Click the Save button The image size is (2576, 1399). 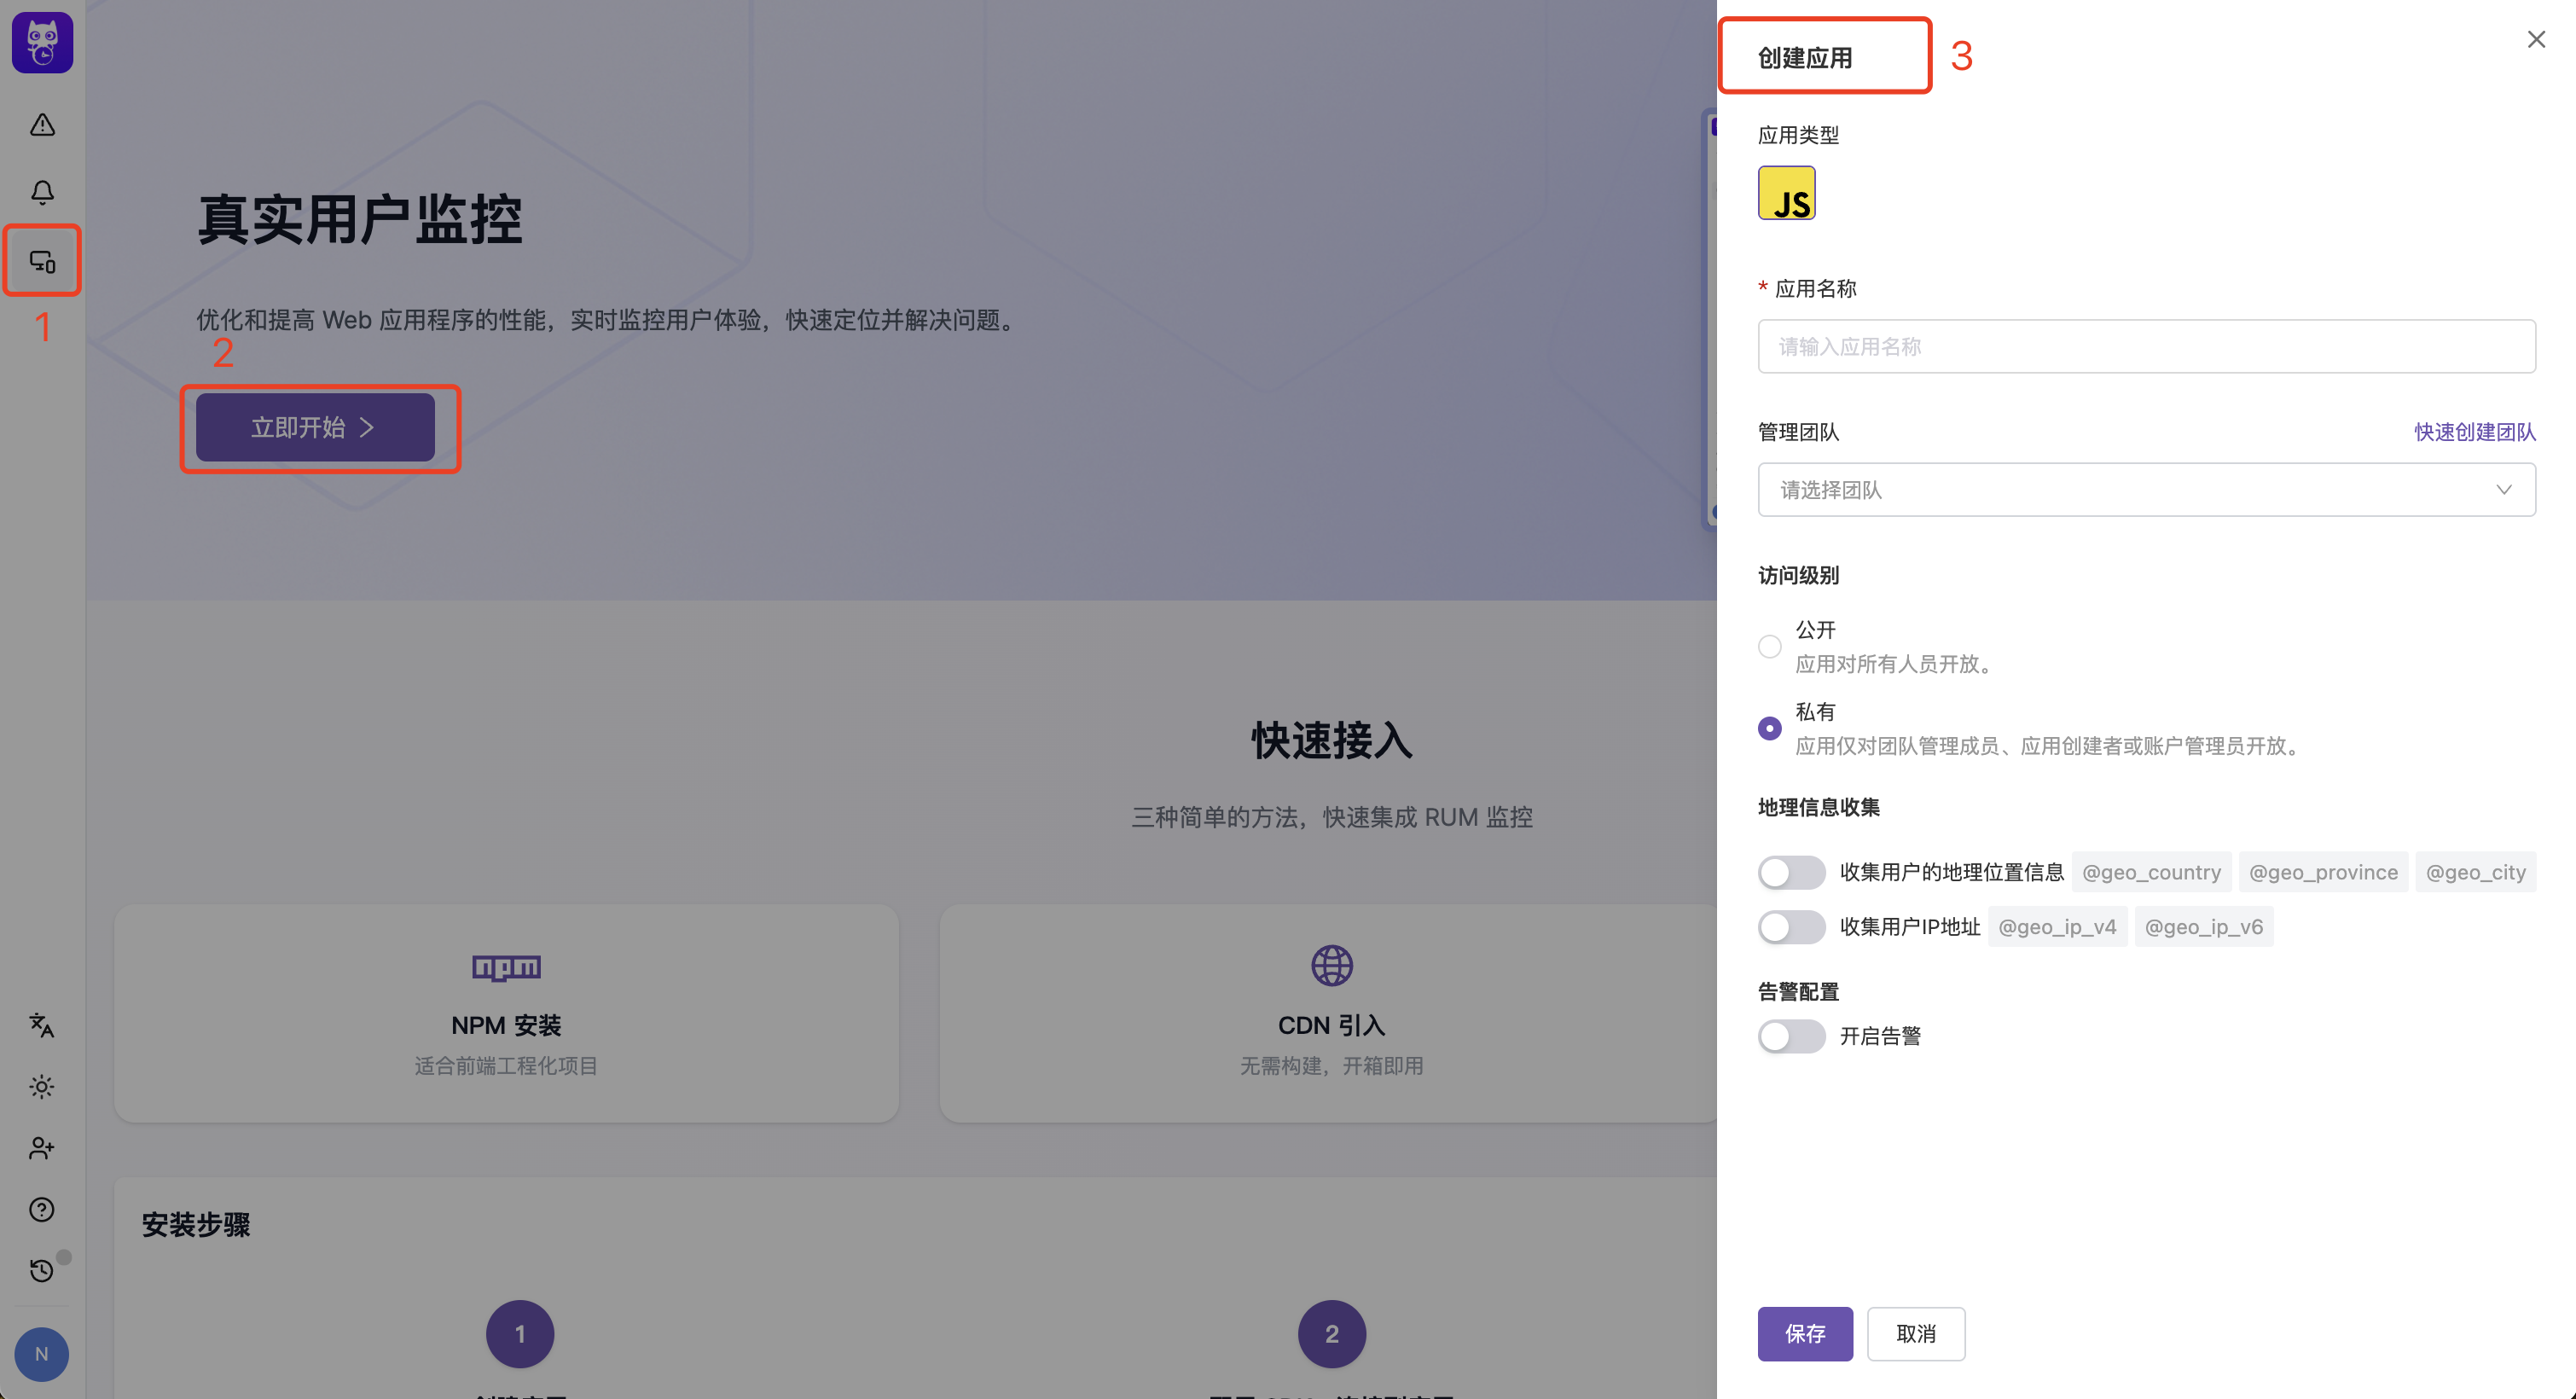pyautogui.click(x=1805, y=1333)
